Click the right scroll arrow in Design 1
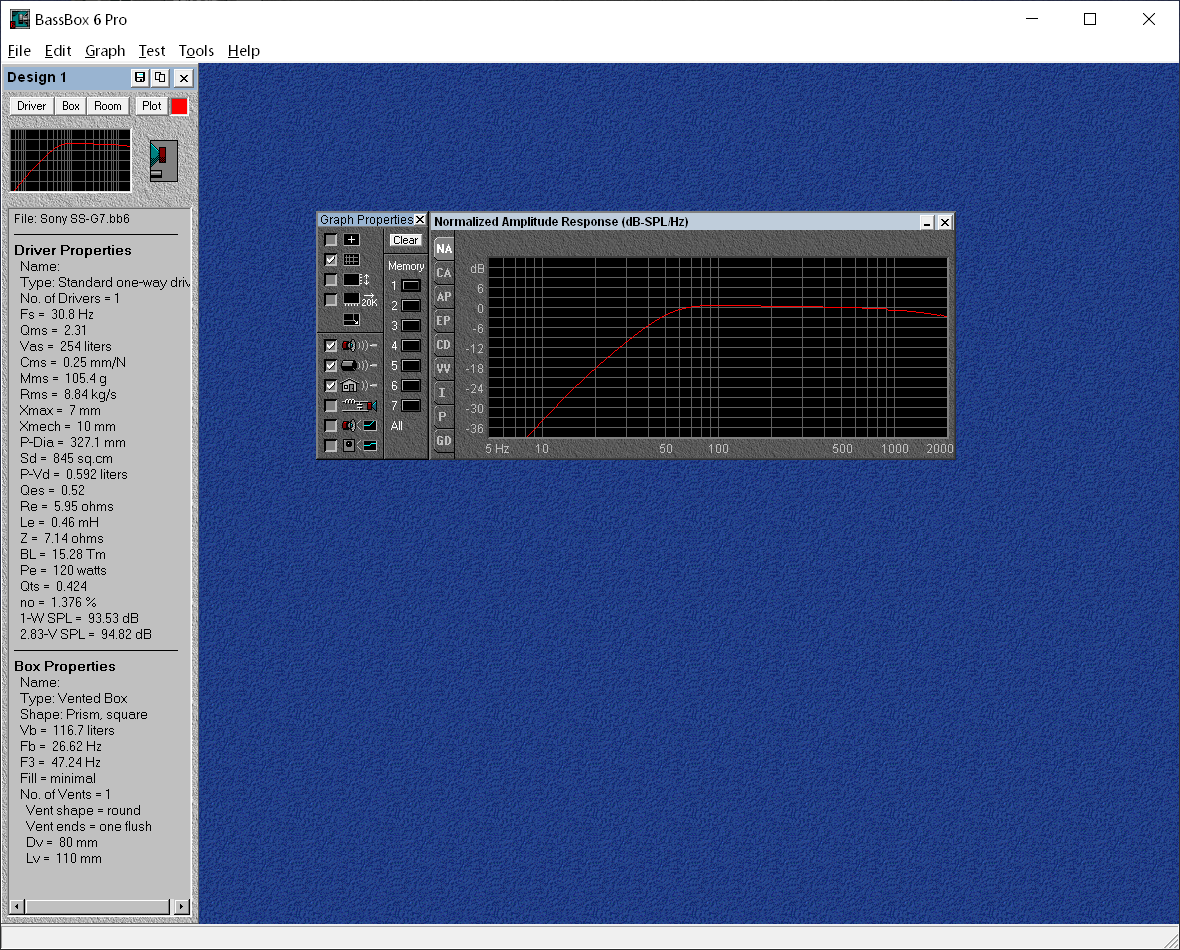 (x=181, y=906)
